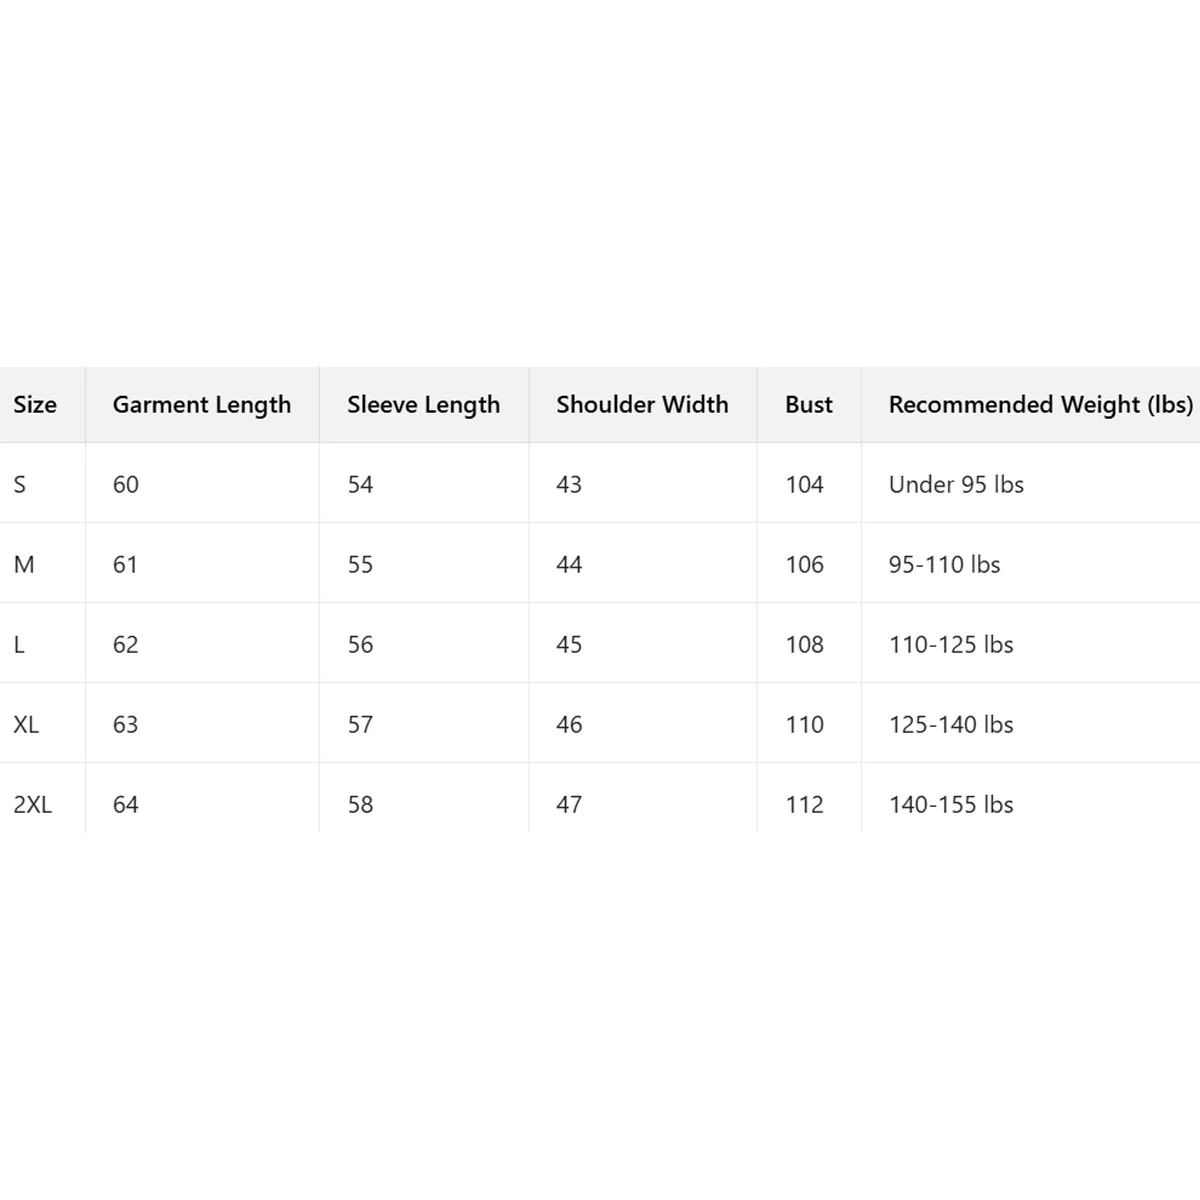Select the bust value 112 cell
The height and width of the screenshot is (1200, 1200).
[804, 805]
